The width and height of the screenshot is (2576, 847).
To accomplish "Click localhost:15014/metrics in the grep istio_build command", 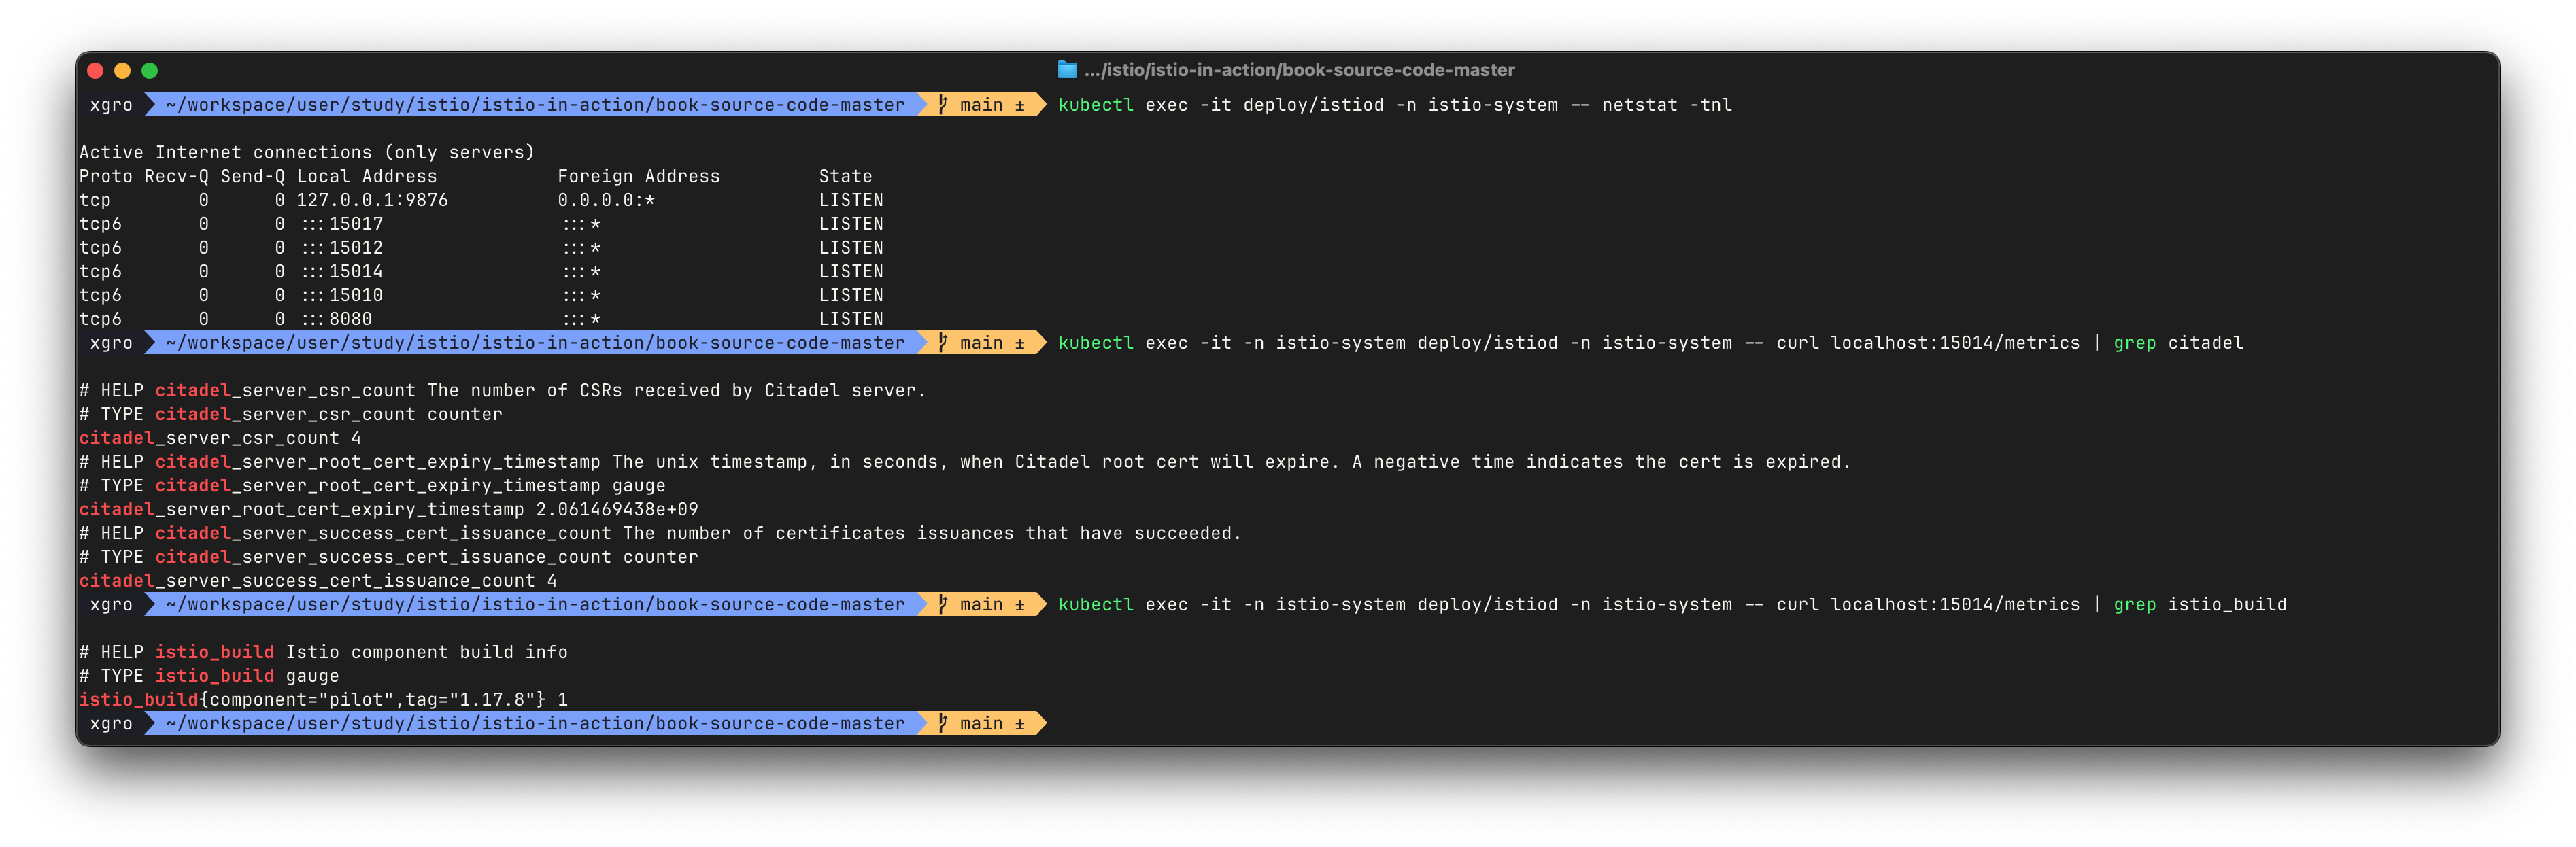I will (1955, 605).
